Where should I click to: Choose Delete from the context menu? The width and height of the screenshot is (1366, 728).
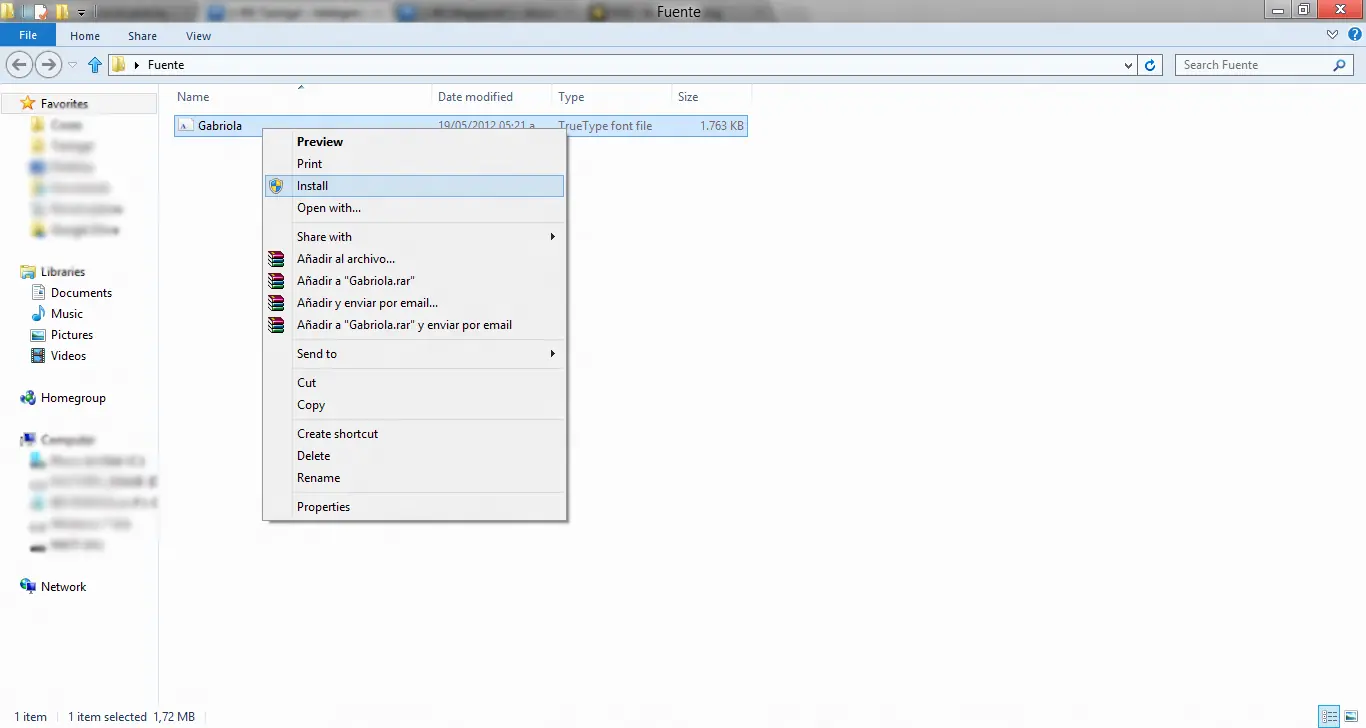(415, 456)
